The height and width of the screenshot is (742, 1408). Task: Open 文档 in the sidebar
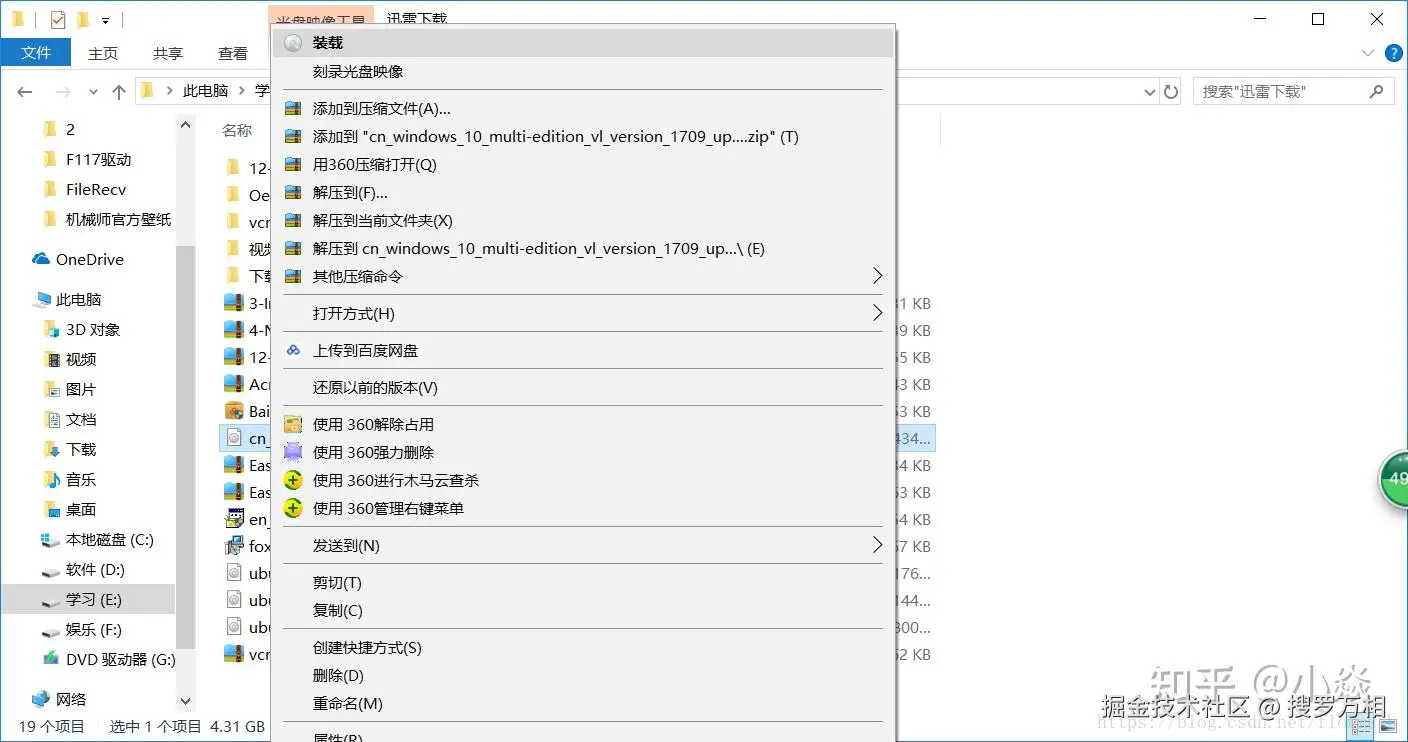81,420
